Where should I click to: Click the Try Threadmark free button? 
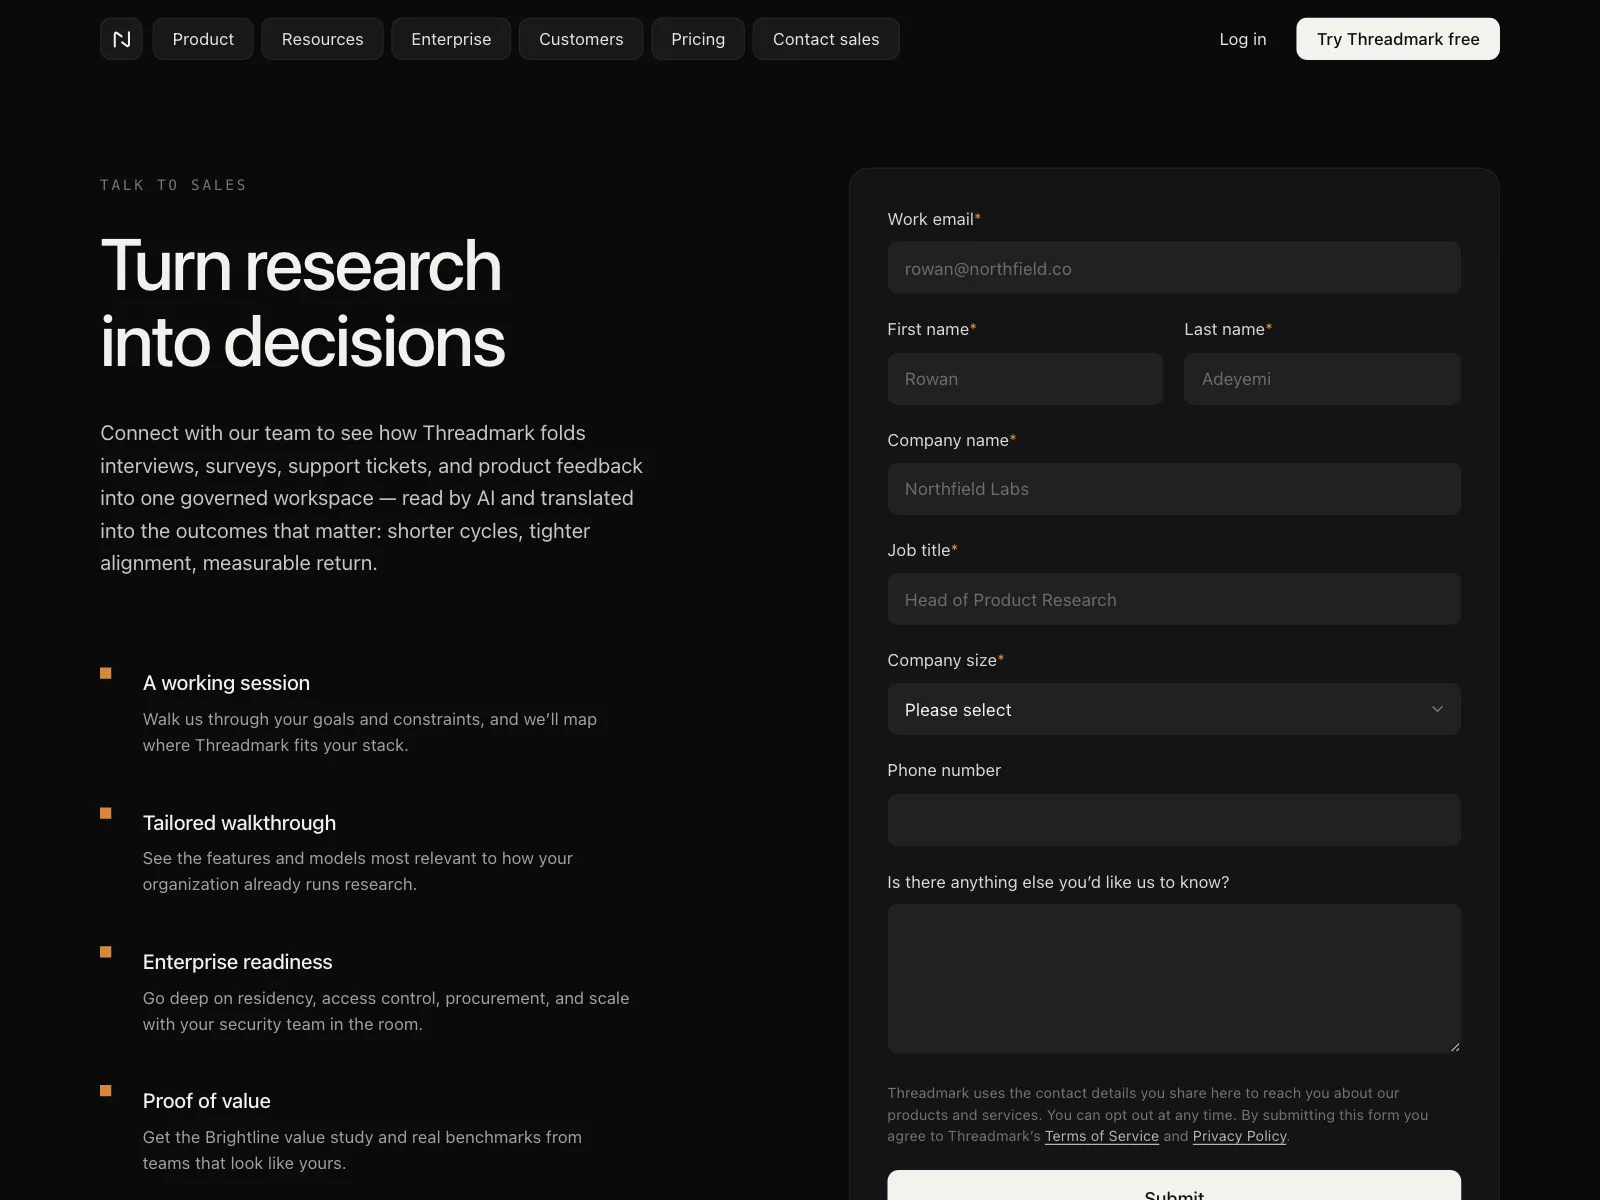click(x=1398, y=39)
